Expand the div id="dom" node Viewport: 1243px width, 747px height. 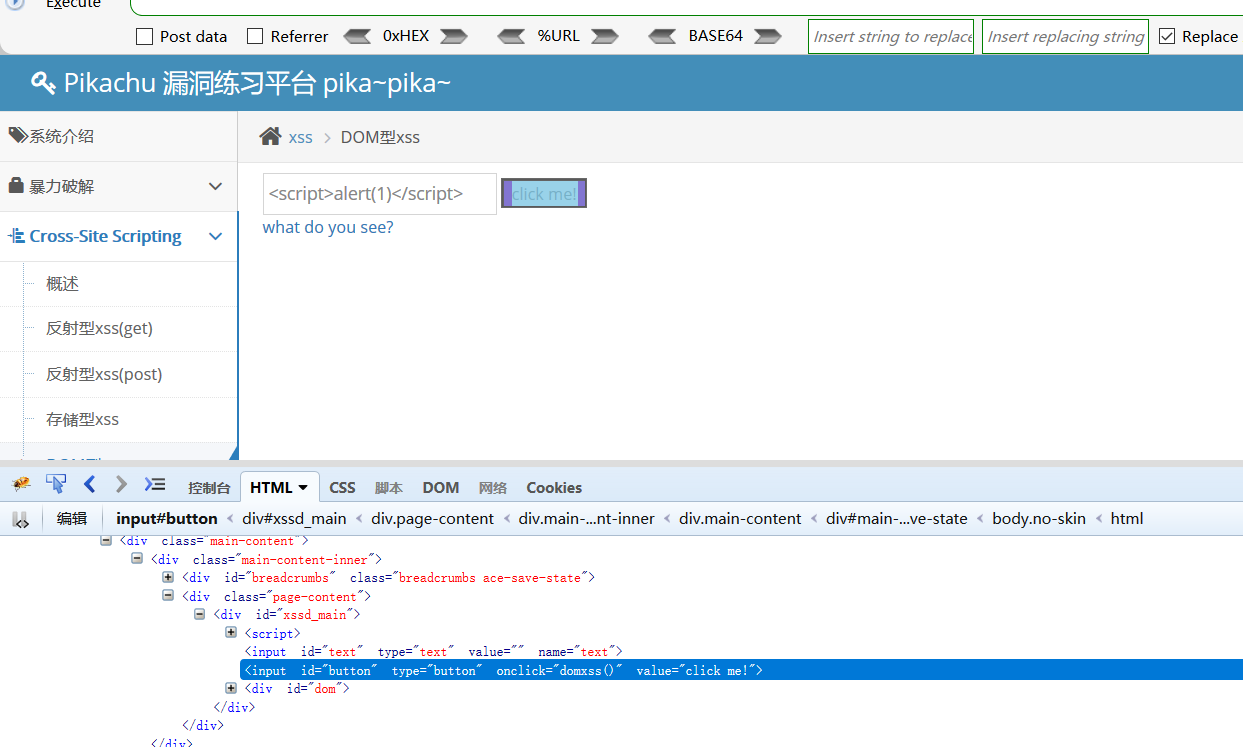pos(231,688)
